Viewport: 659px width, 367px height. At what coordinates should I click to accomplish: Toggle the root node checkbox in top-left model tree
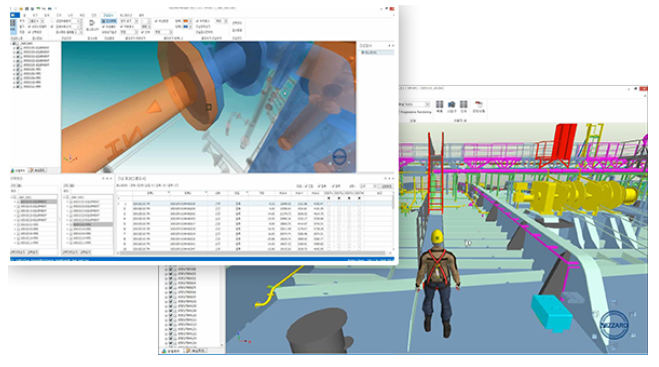tap(15, 43)
